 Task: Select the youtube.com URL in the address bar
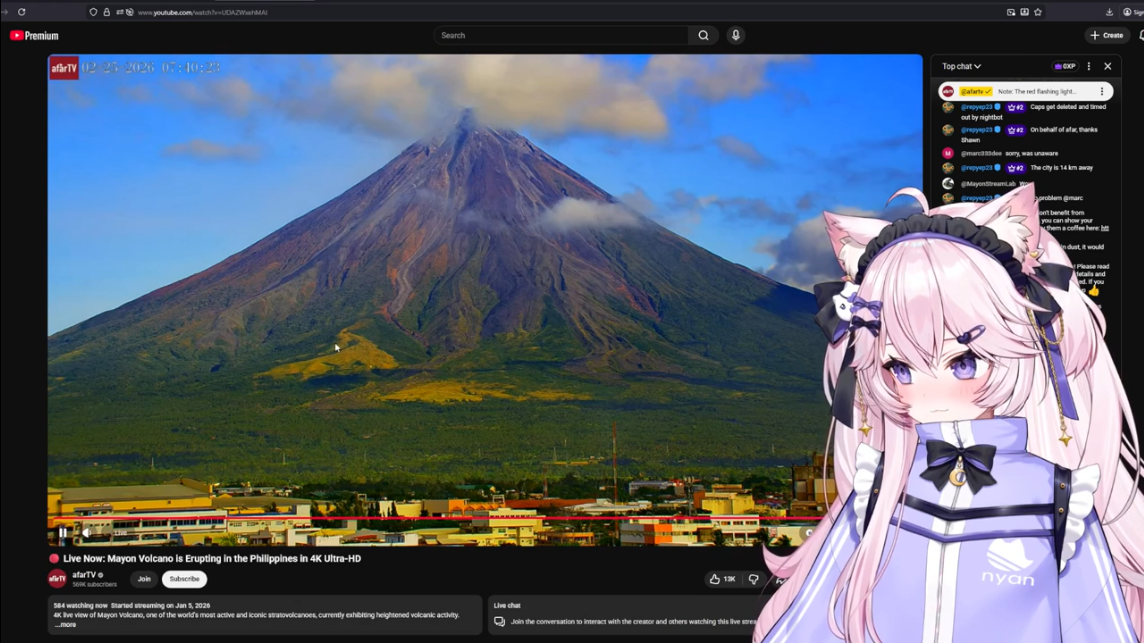(202, 12)
